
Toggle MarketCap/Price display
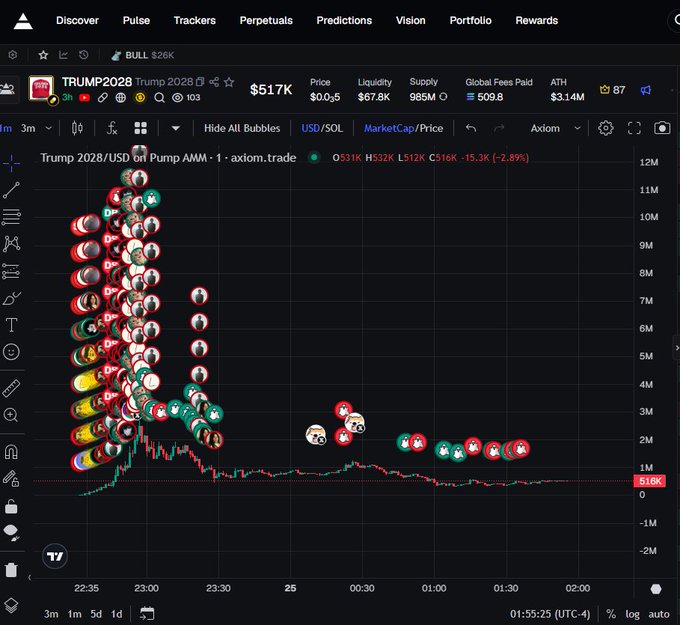(x=403, y=128)
